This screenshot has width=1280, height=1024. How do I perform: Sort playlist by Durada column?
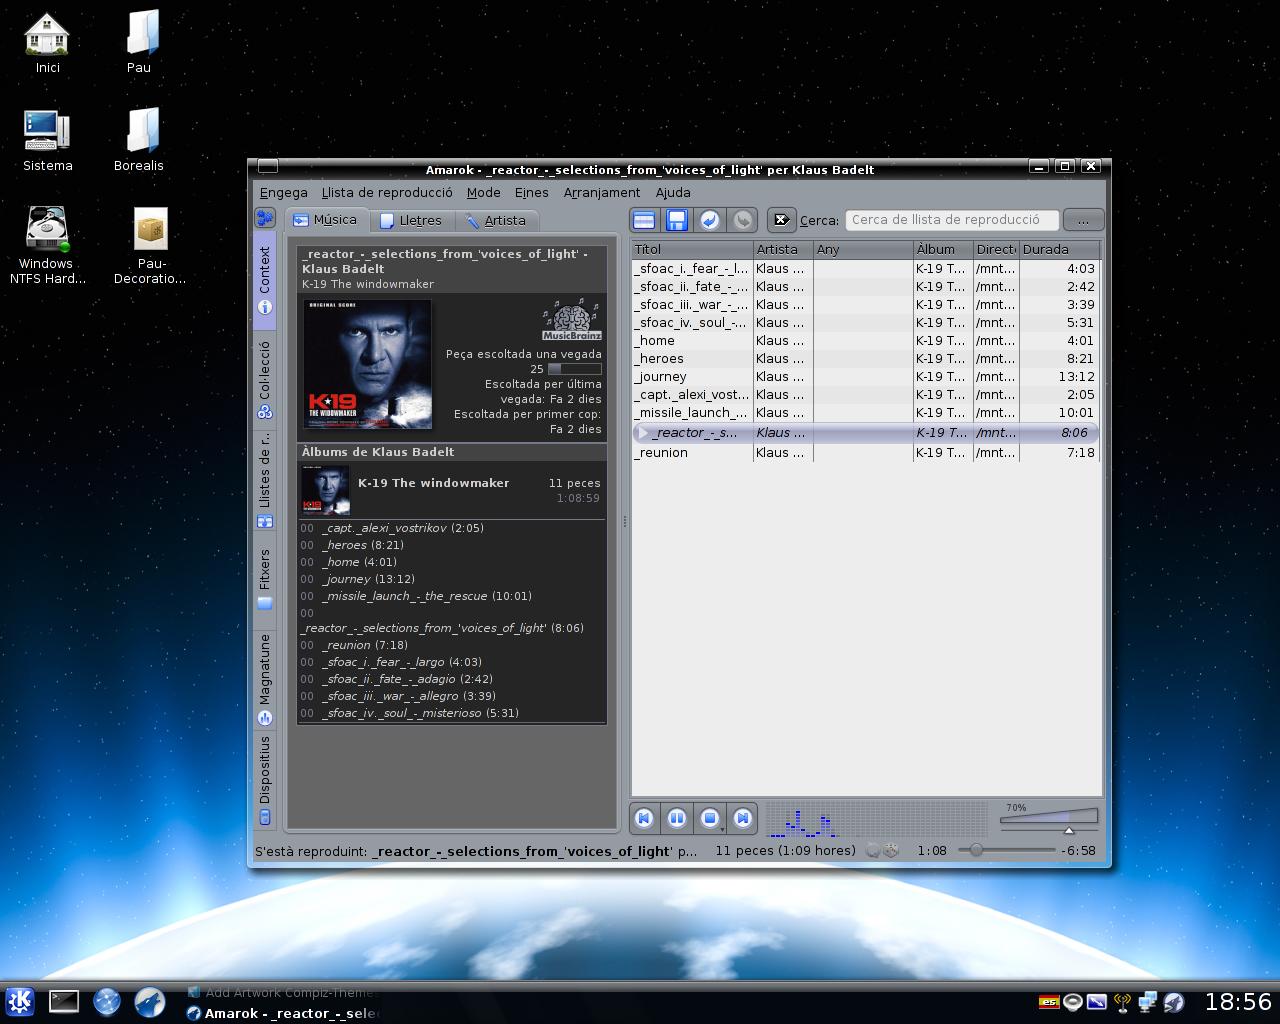[x=1060, y=249]
